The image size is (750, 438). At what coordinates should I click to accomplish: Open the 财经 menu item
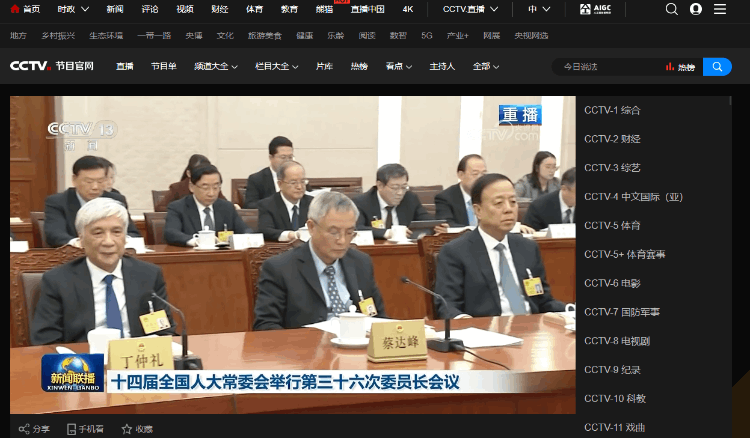[220, 9]
